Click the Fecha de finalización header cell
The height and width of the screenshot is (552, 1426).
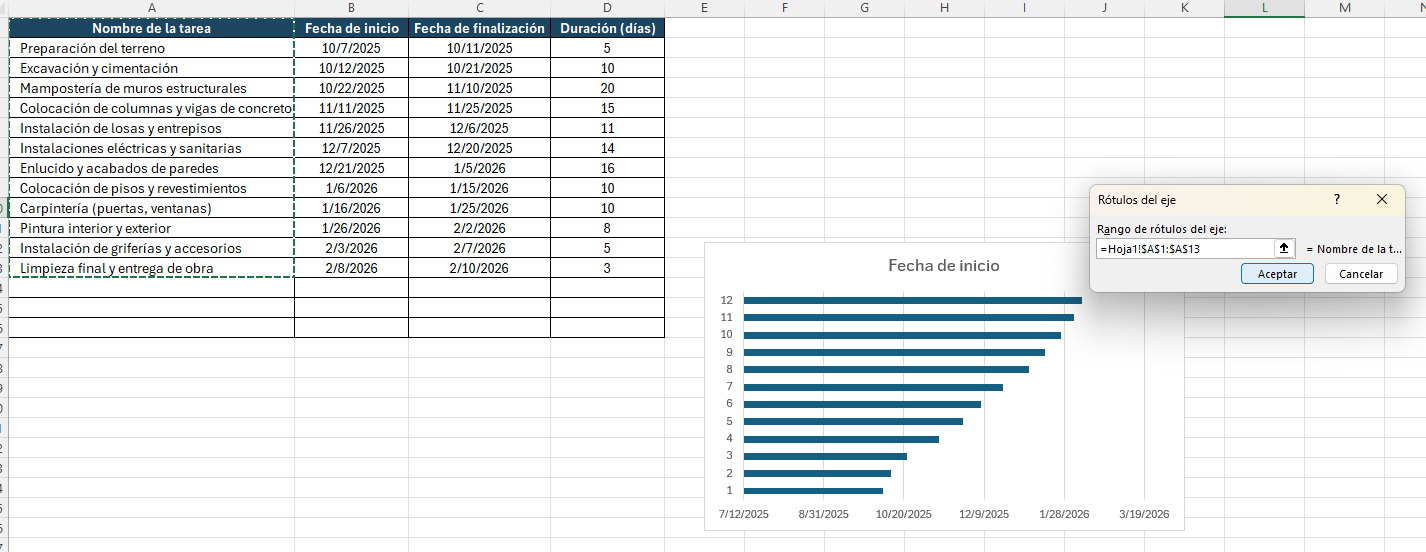coord(479,28)
